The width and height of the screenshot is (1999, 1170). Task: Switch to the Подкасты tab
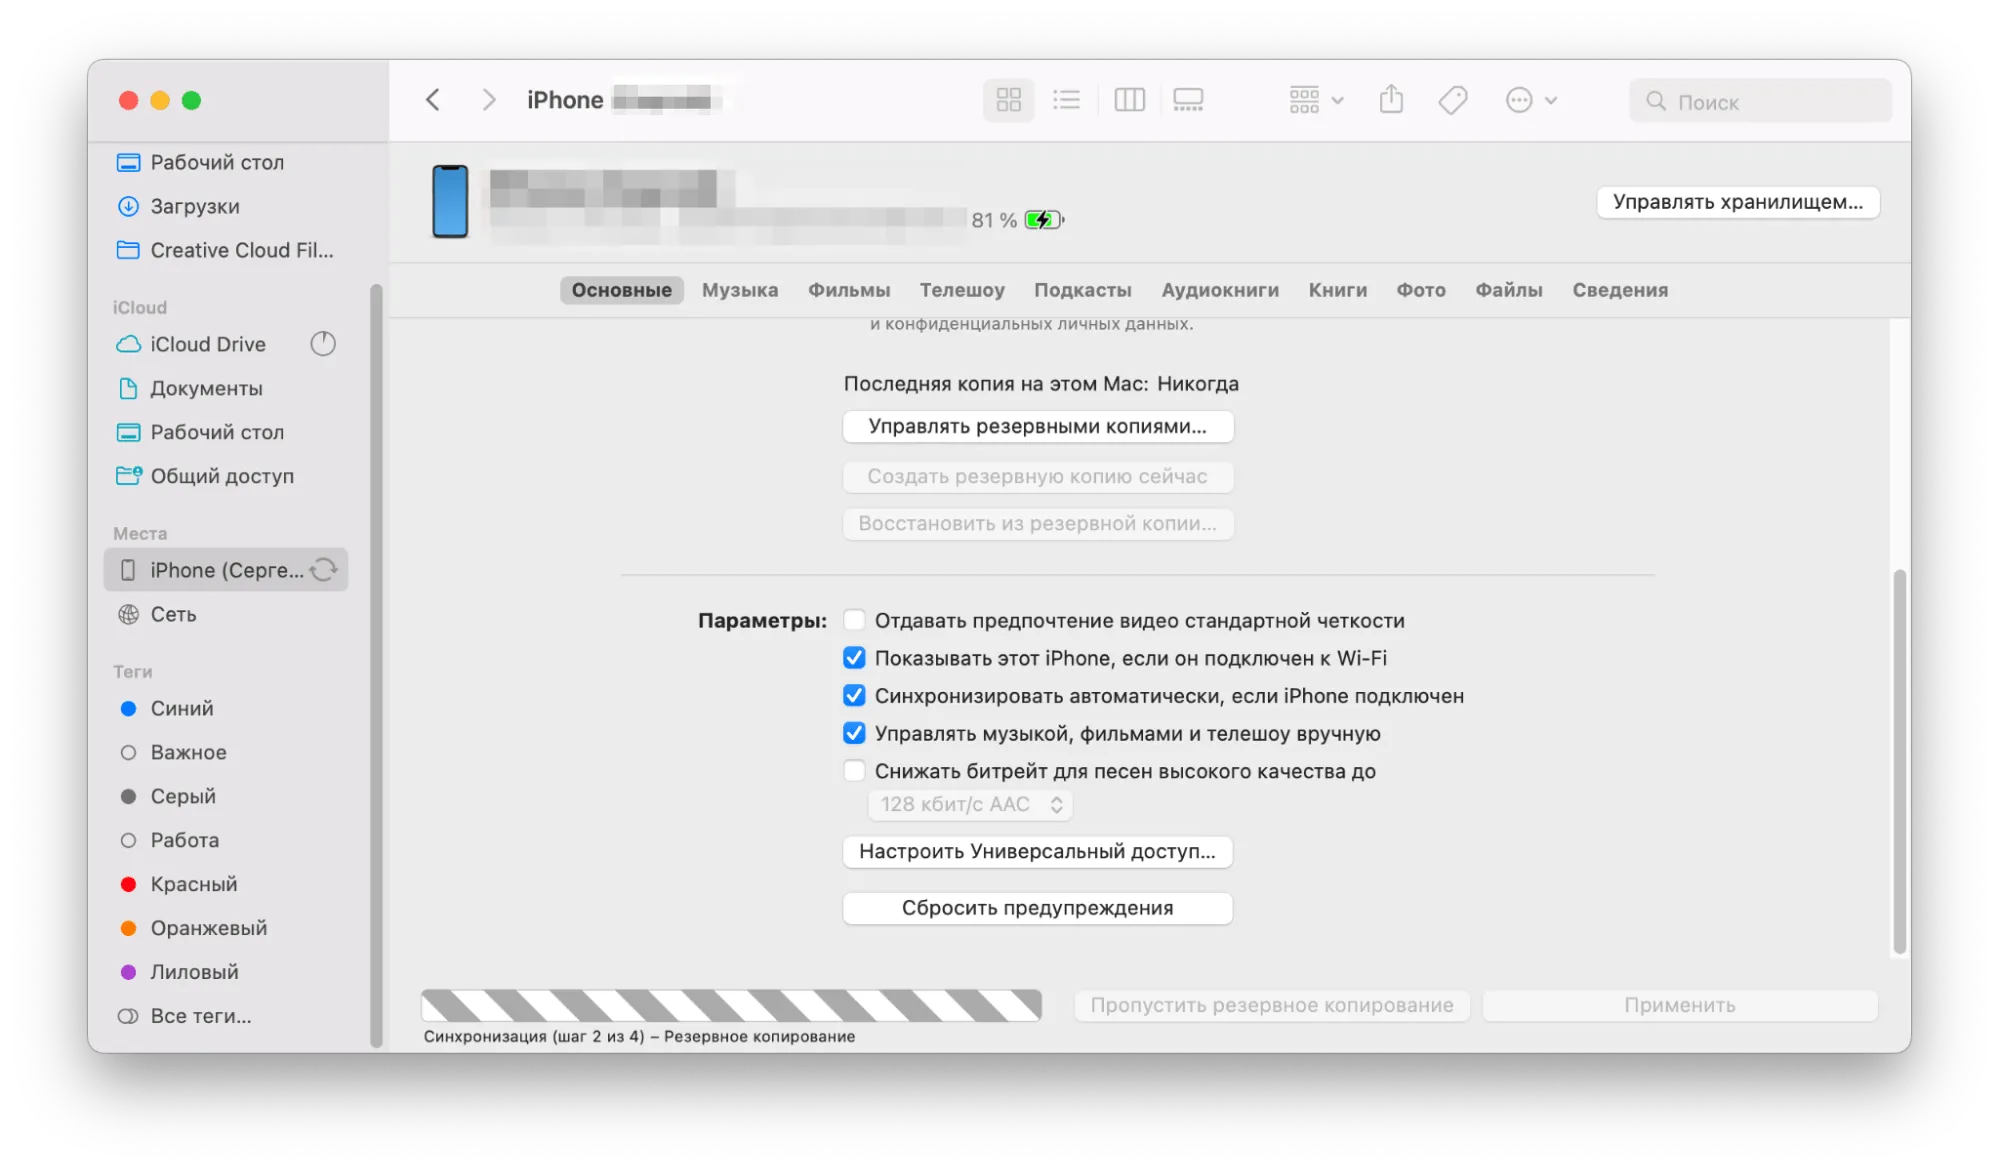(x=1083, y=290)
